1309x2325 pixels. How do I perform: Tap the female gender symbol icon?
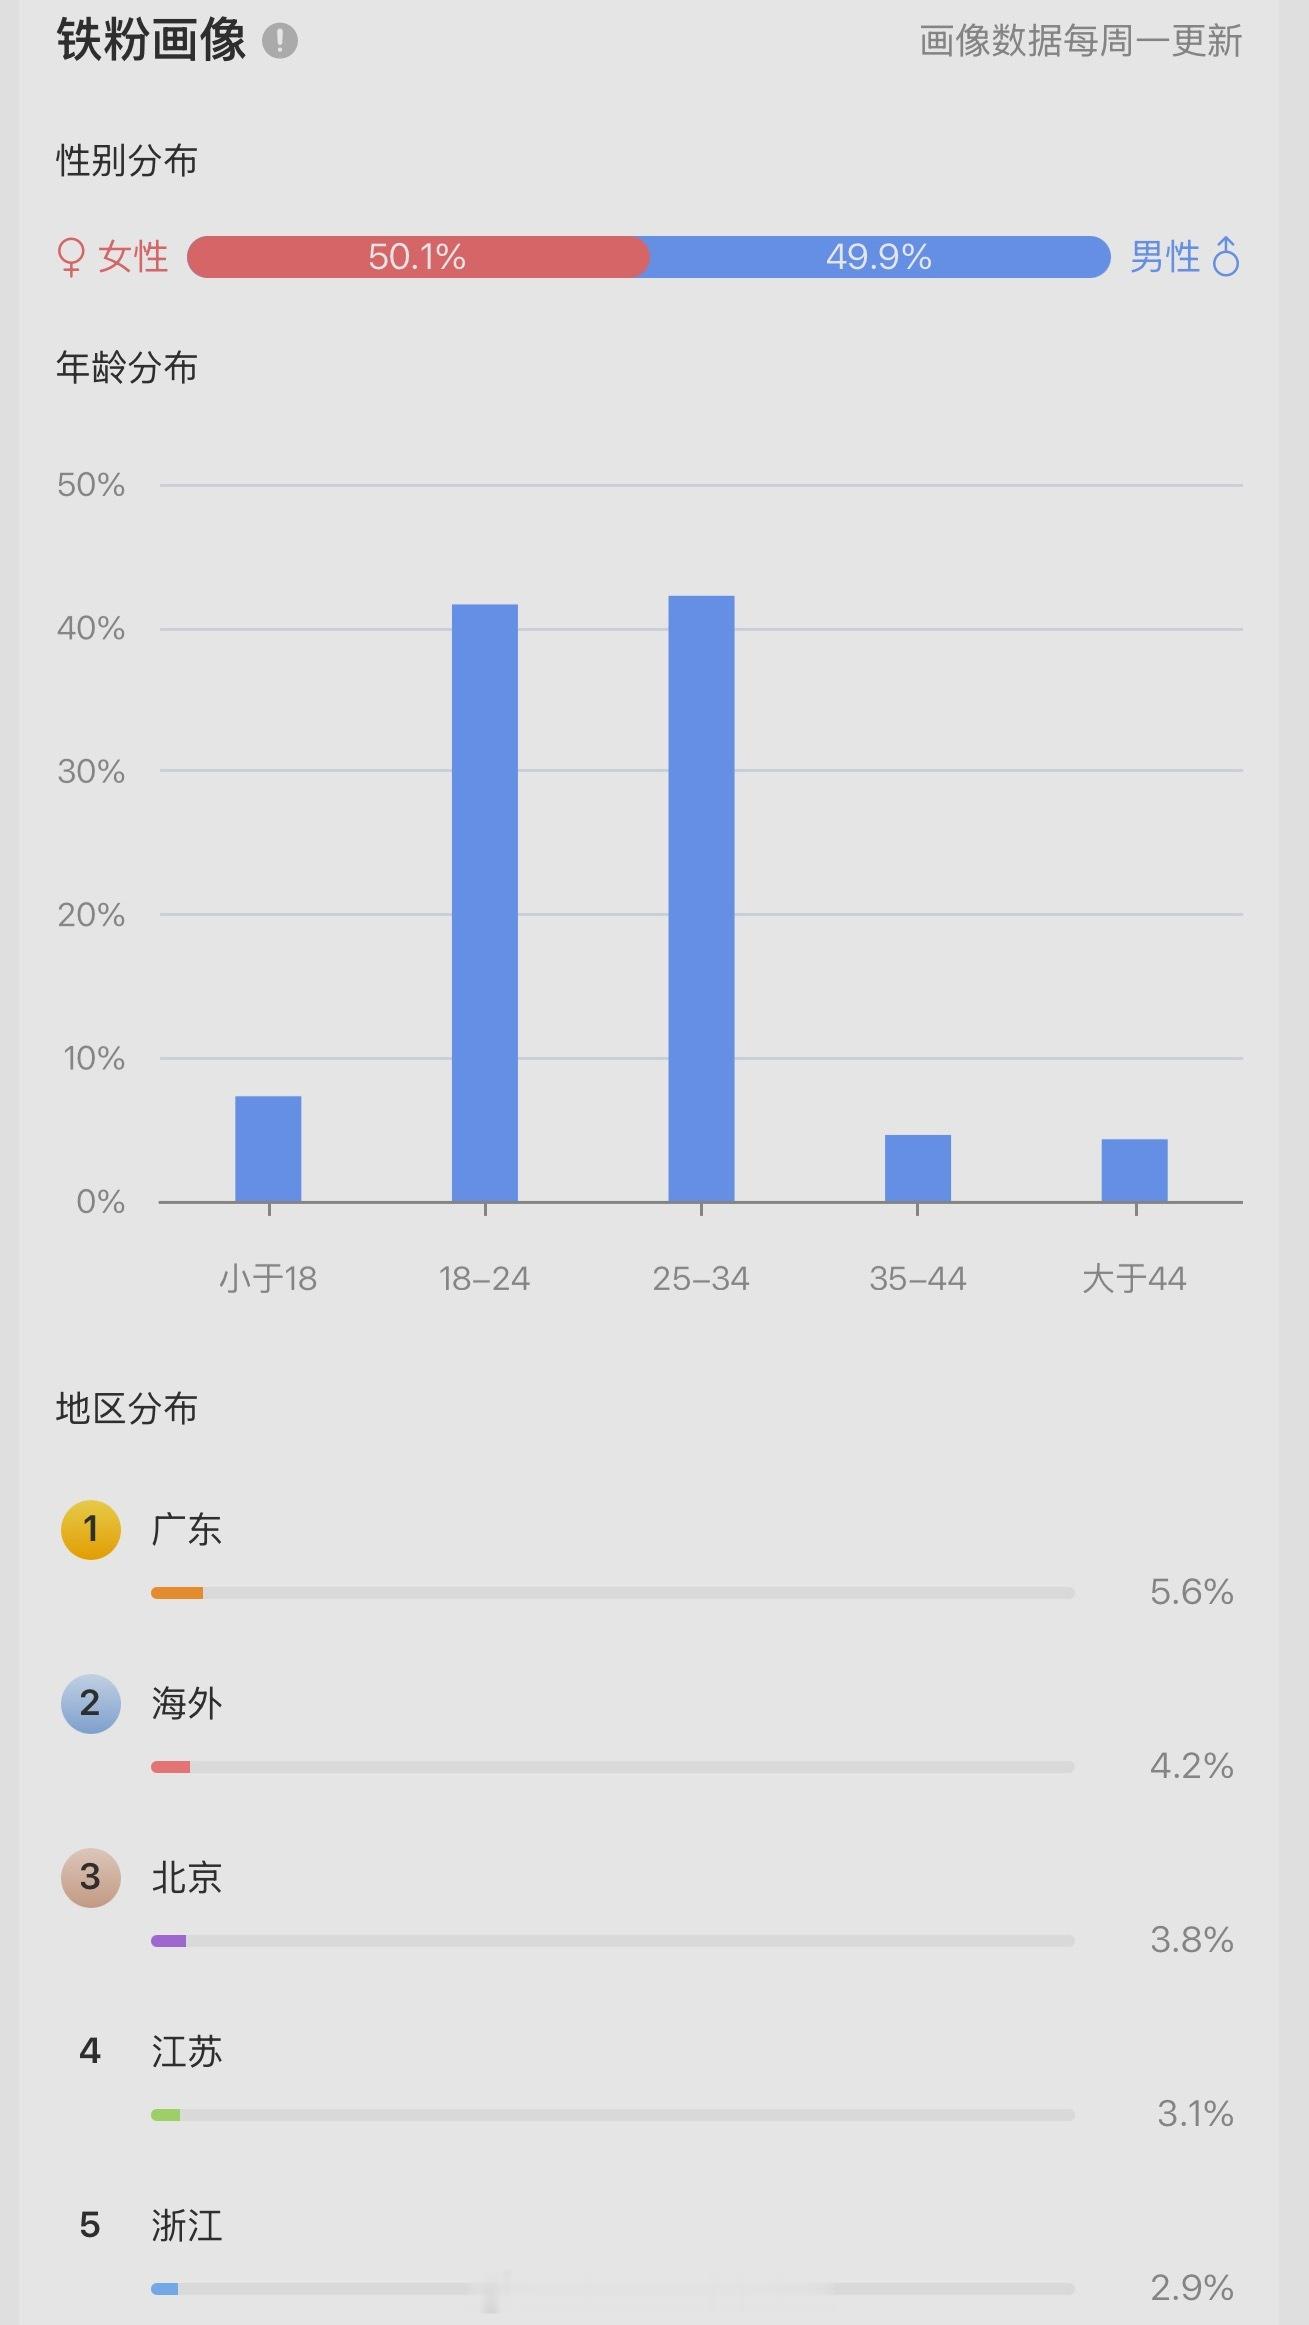point(71,257)
